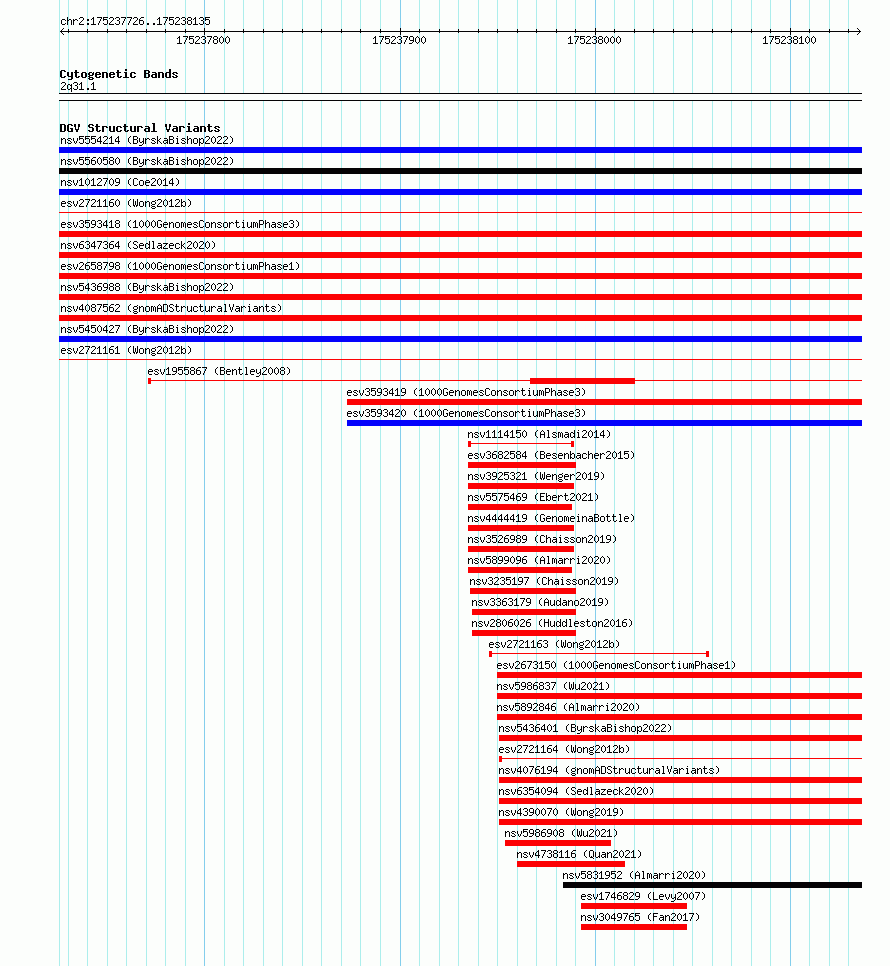Click esv1746829 (Levy2007) label
Image resolution: width=890 pixels, height=966 pixels.
click(x=643, y=895)
